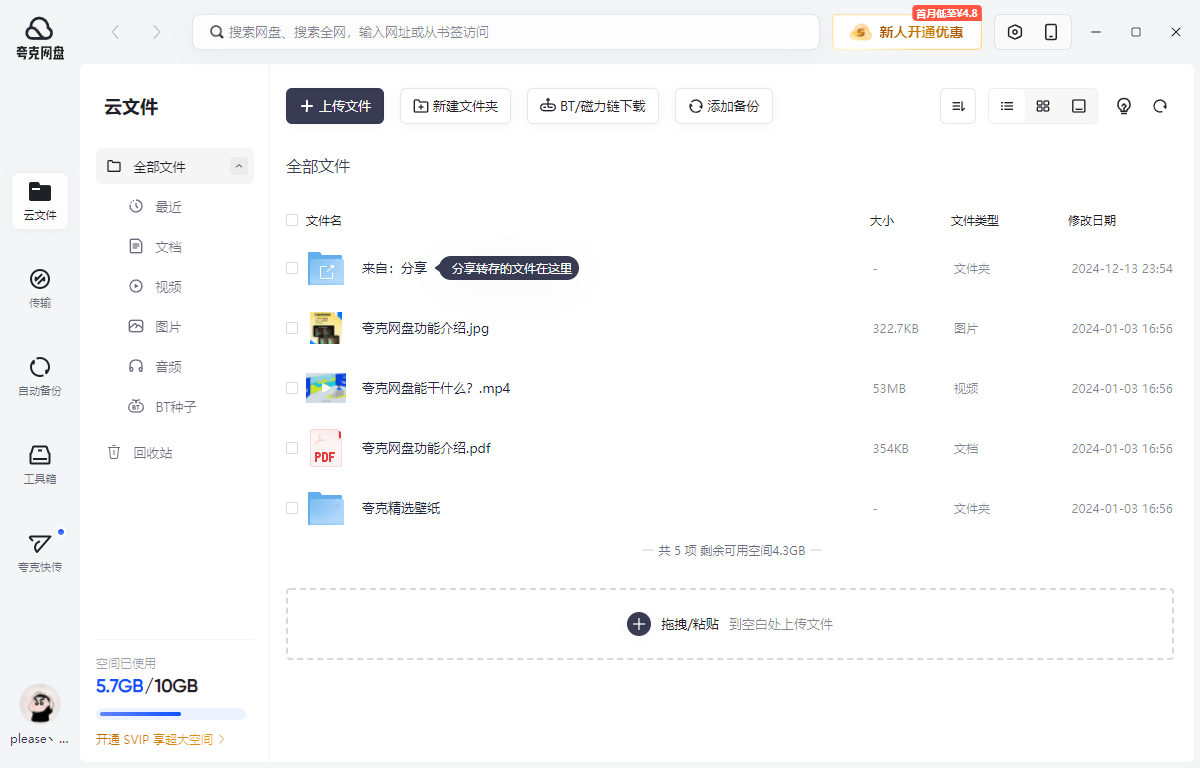Screen dimensions: 1200x768
Task: Collapse the 全部文件 tree chevron
Action: coord(238,166)
